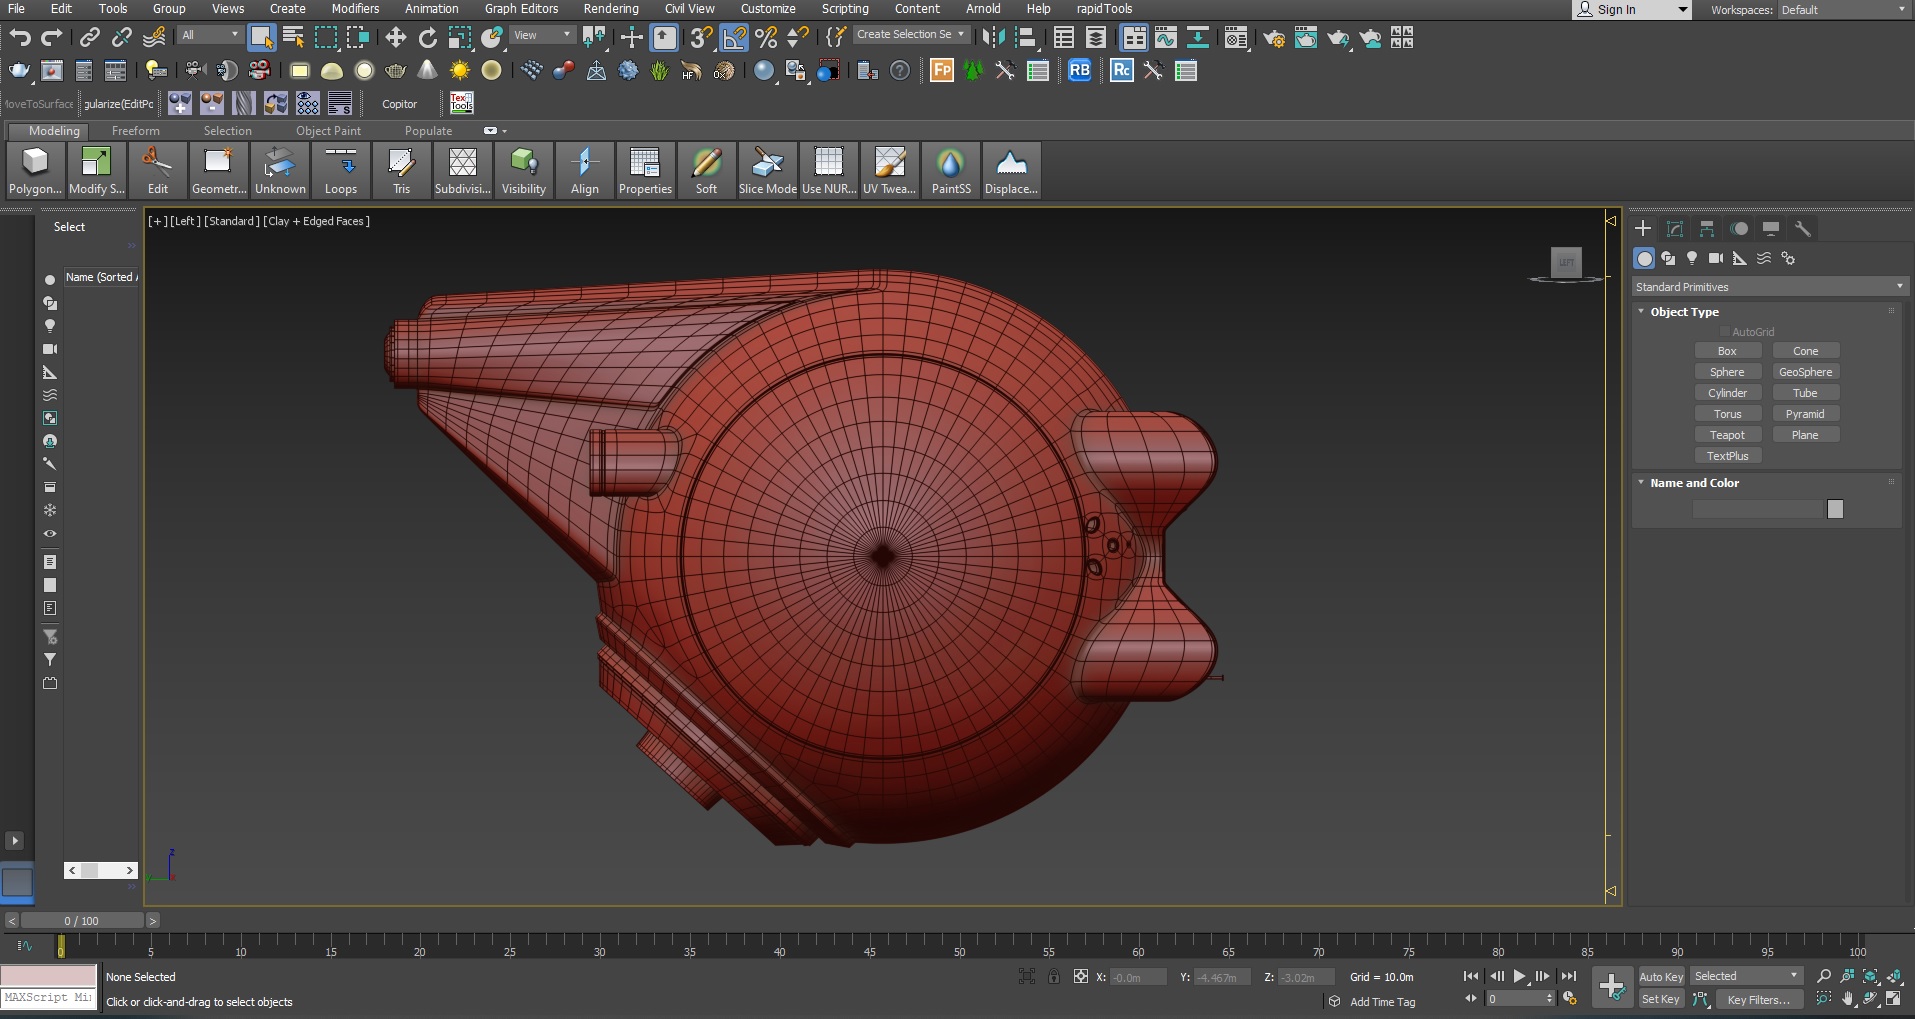The height and width of the screenshot is (1019, 1915).
Task: Click the Key Filters button
Action: 1759,999
